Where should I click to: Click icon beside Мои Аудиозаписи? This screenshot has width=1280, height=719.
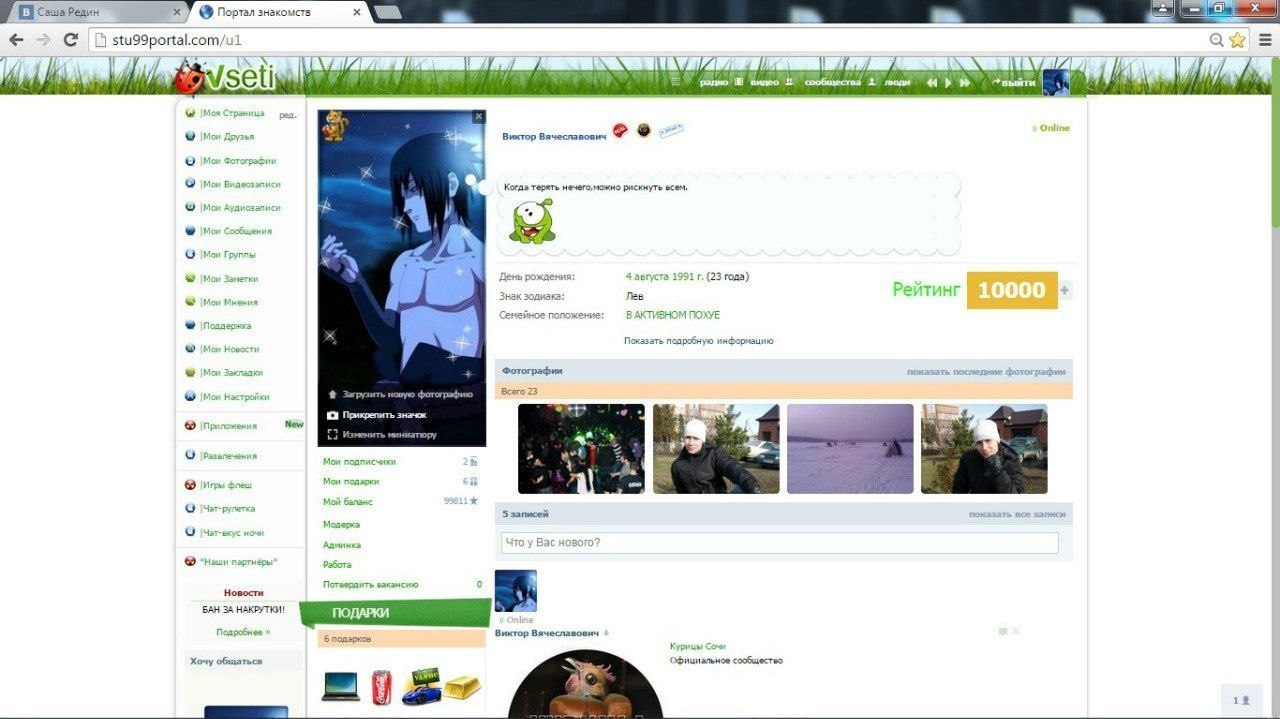(x=191, y=208)
